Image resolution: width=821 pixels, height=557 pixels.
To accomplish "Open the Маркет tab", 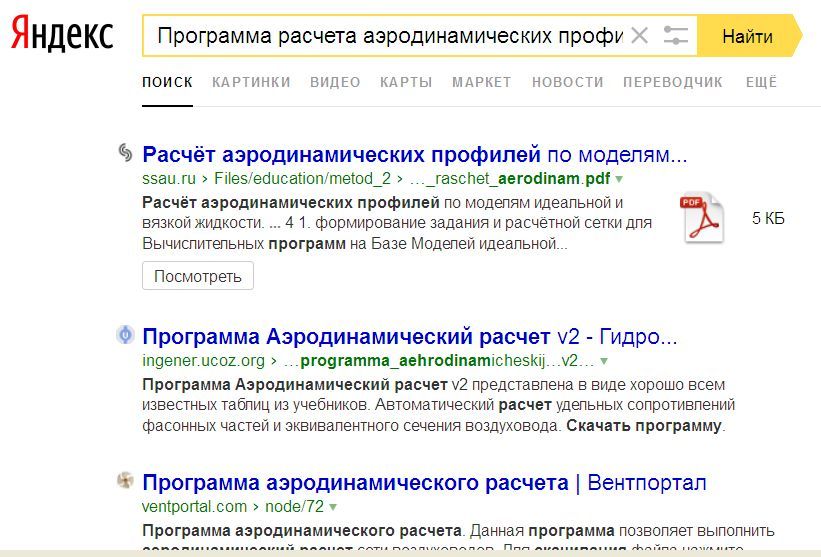I will 481,82.
